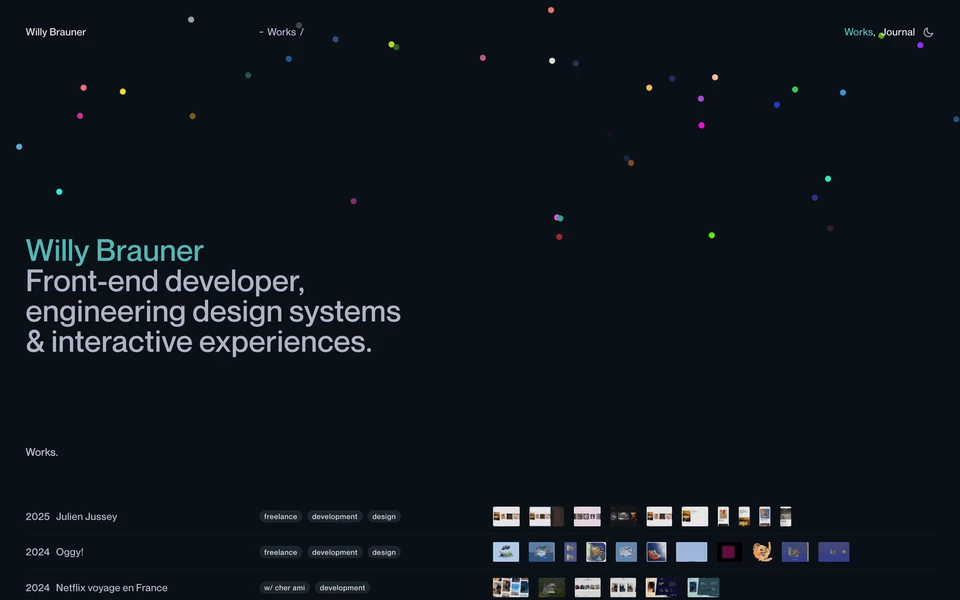Click the 'w/ cher ami' tag on Netflix row
The height and width of the screenshot is (600, 960).
pyautogui.click(x=284, y=588)
